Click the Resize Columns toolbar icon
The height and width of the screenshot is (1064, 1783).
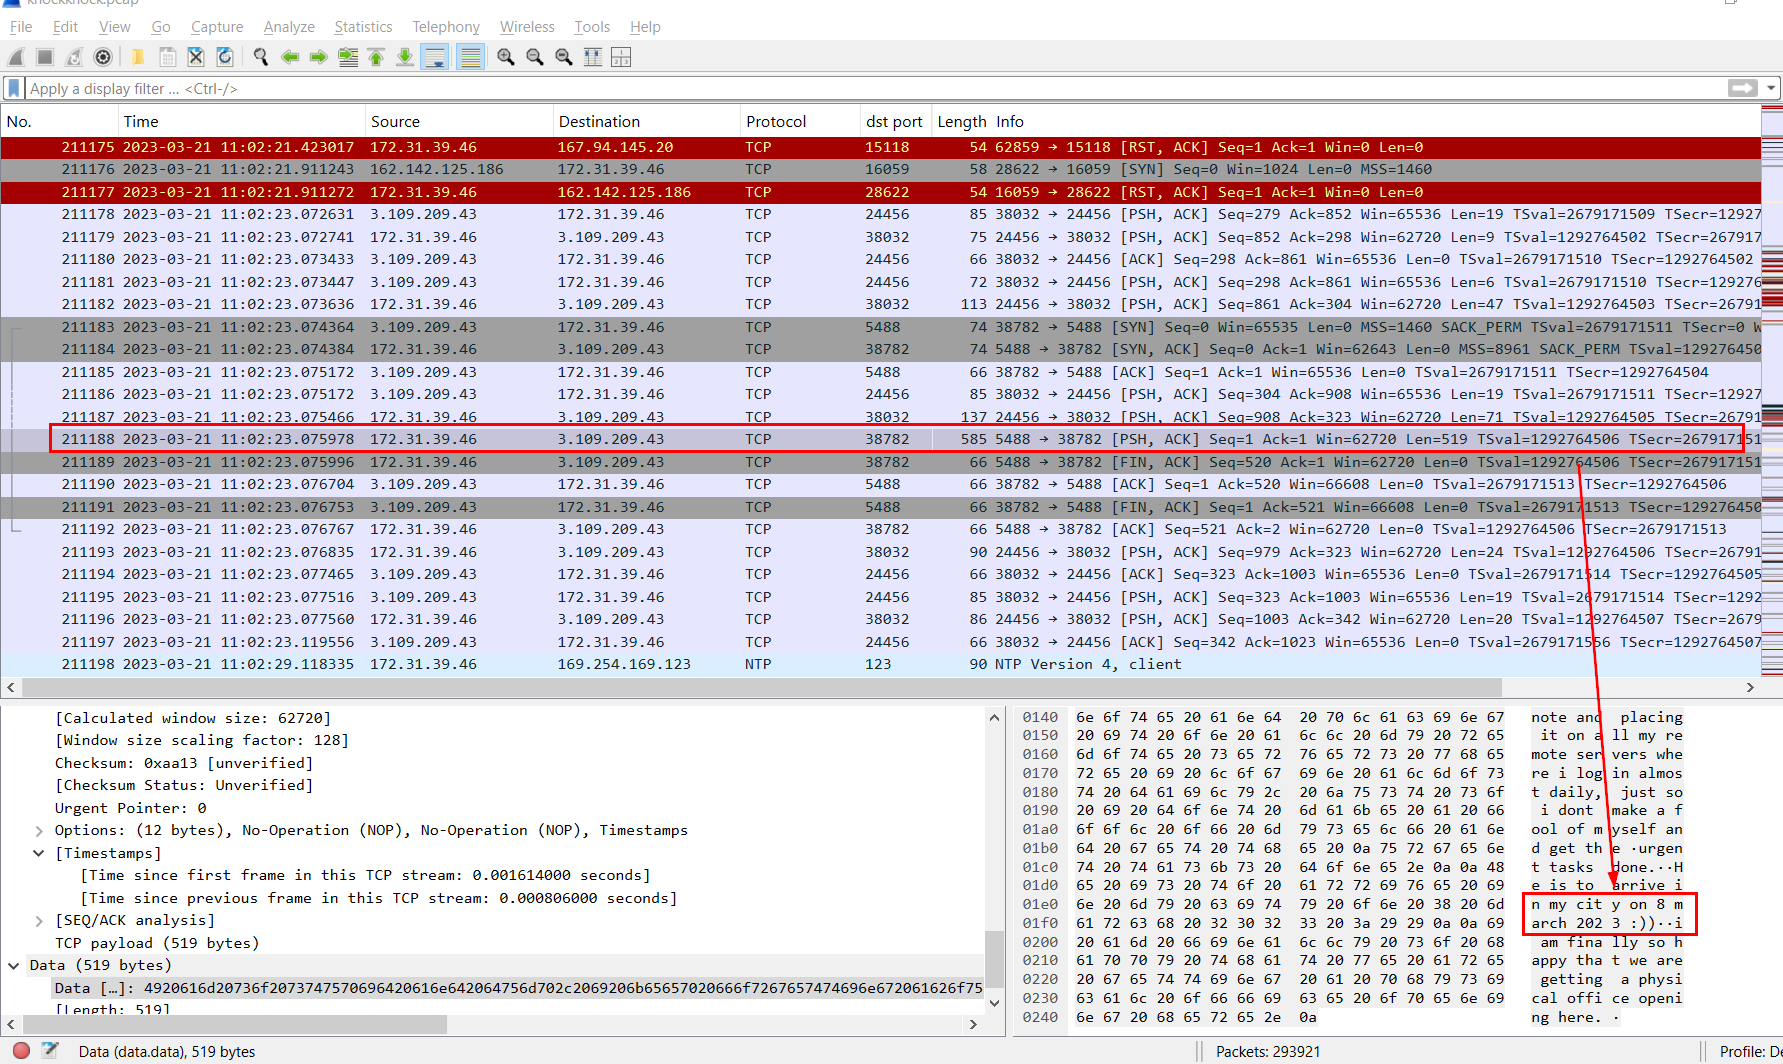621,57
